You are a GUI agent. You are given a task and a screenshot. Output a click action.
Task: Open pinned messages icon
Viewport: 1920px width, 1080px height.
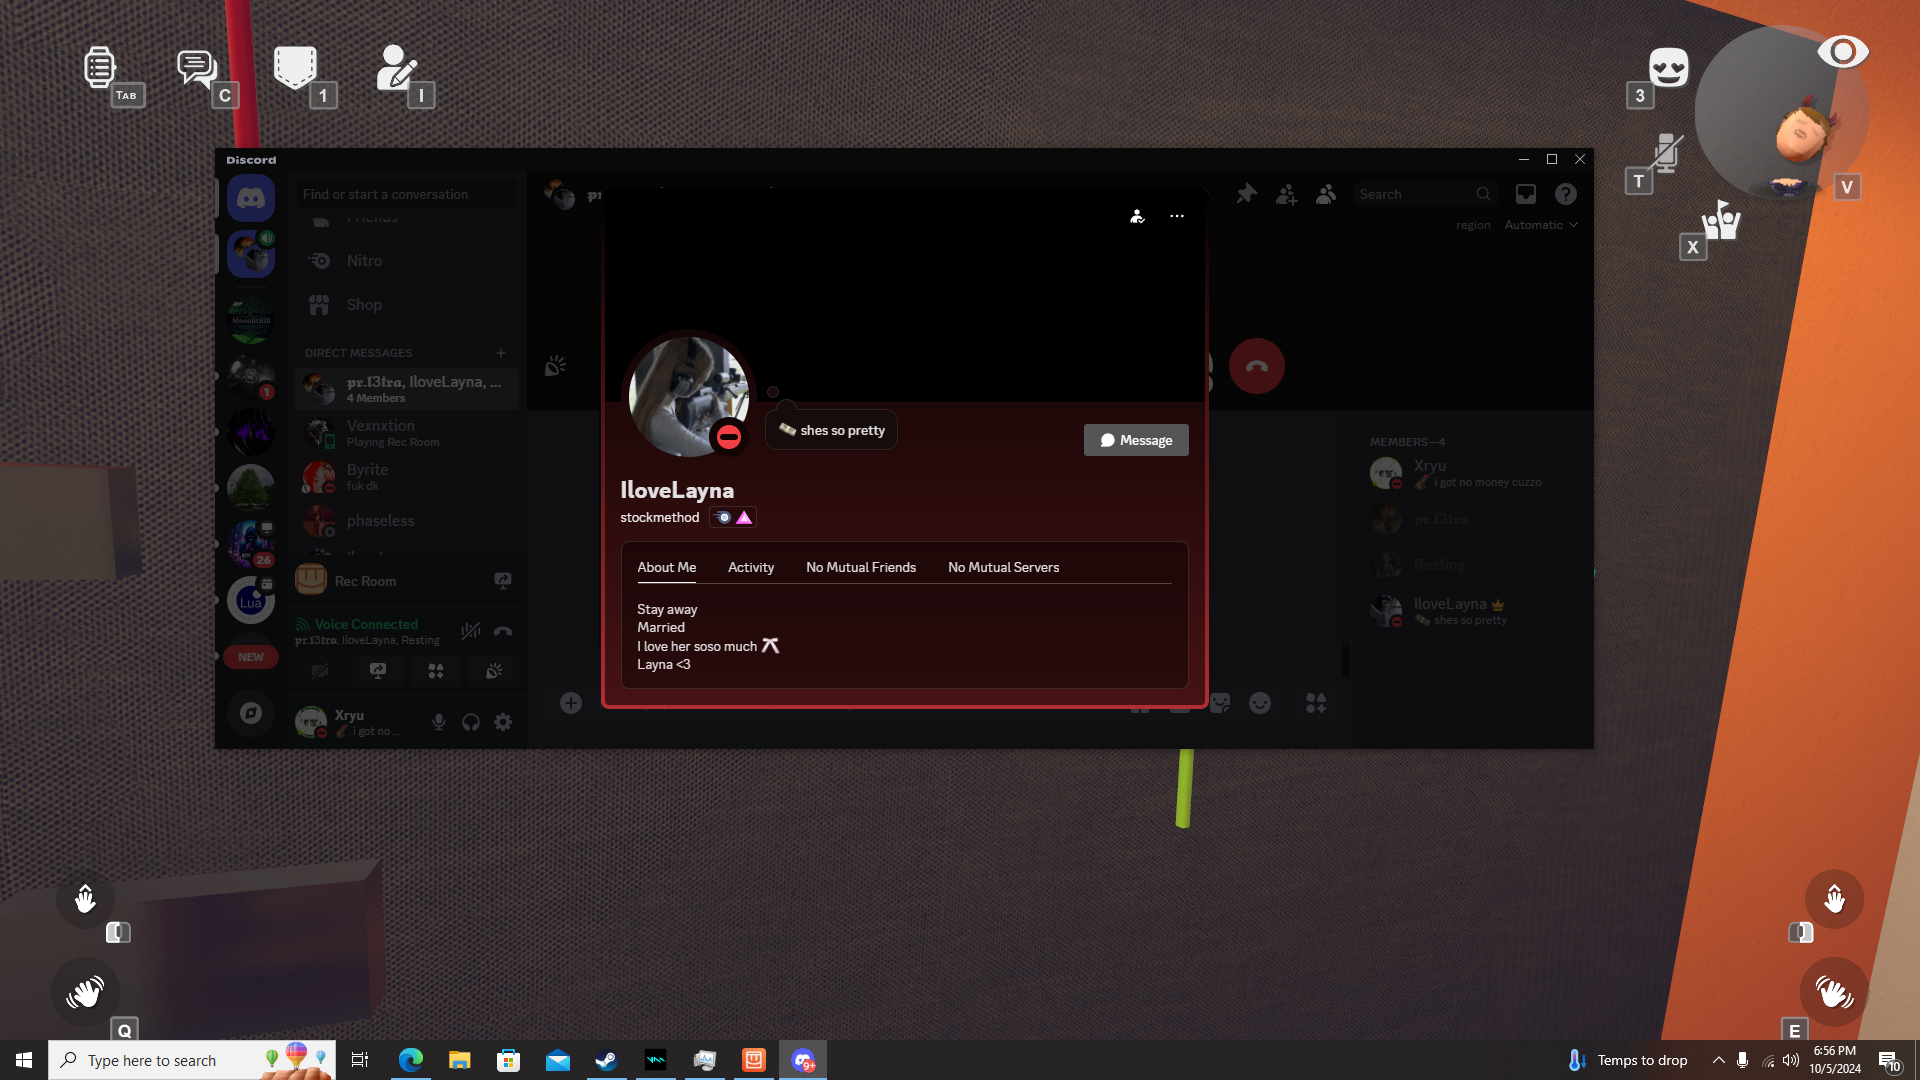click(x=1246, y=194)
